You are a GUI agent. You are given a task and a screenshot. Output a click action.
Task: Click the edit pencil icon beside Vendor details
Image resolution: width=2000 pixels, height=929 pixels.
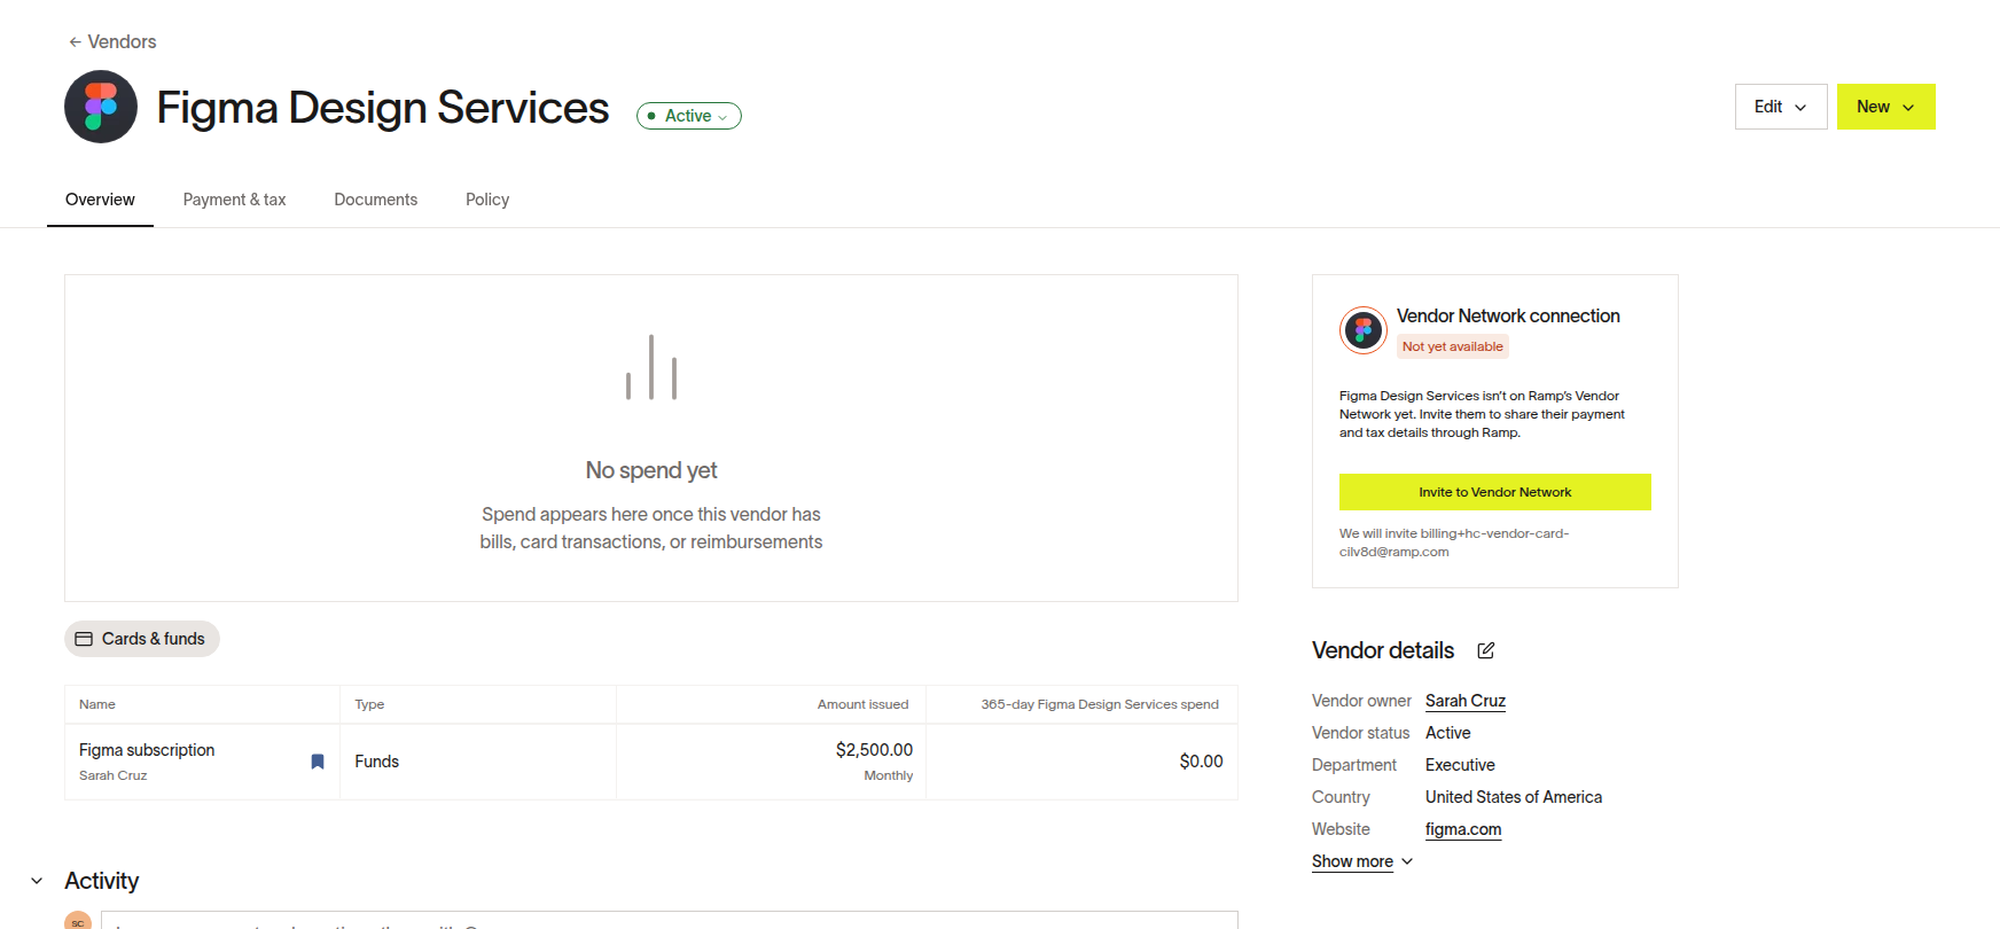point(1486,651)
